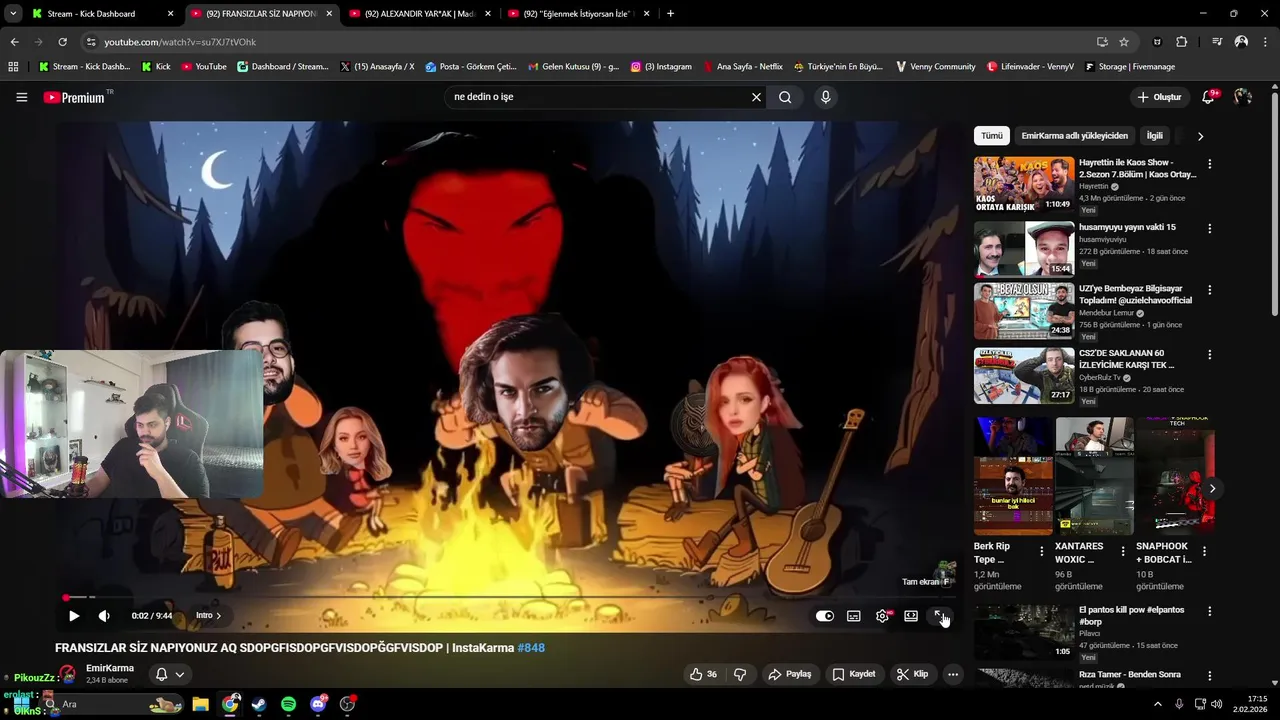Image resolution: width=1280 pixels, height=720 pixels.
Task: Open Spotify from the taskbar
Action: (x=288, y=704)
